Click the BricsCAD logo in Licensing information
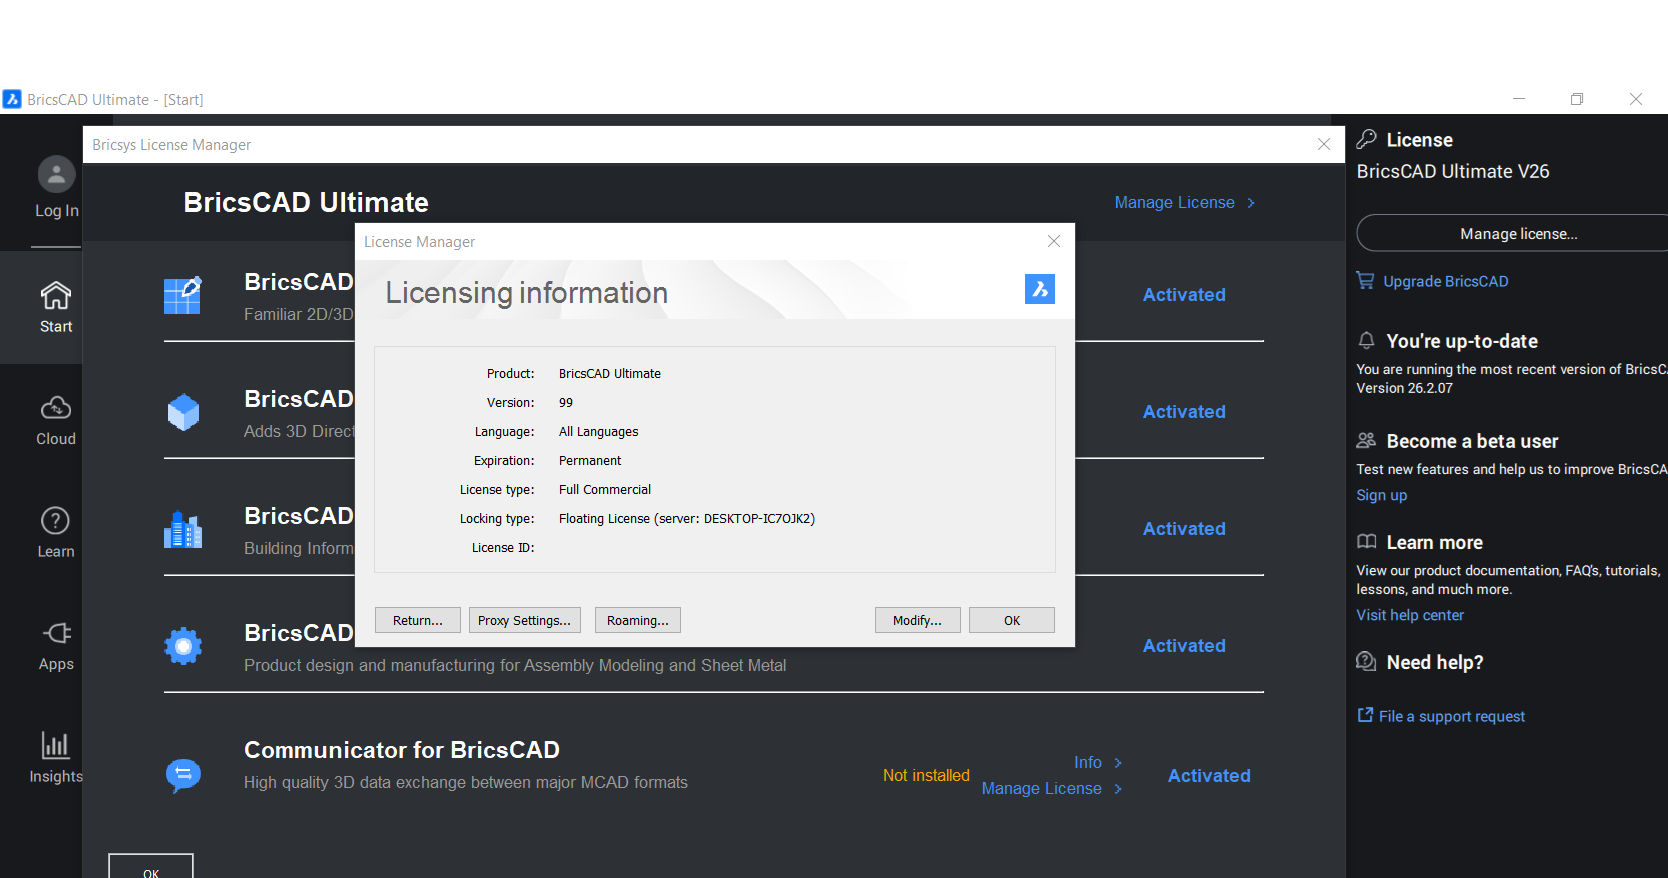 (1040, 289)
